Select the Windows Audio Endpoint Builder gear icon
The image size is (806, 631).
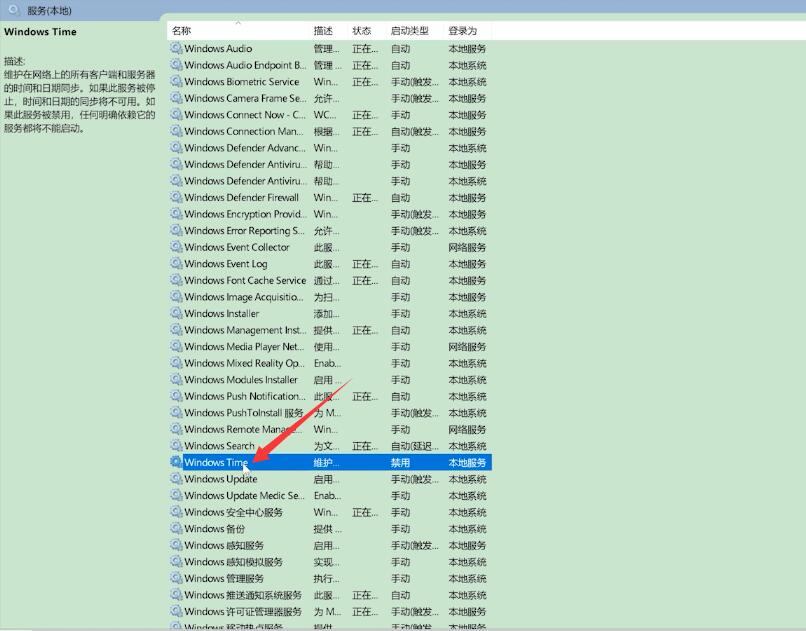tap(176, 65)
